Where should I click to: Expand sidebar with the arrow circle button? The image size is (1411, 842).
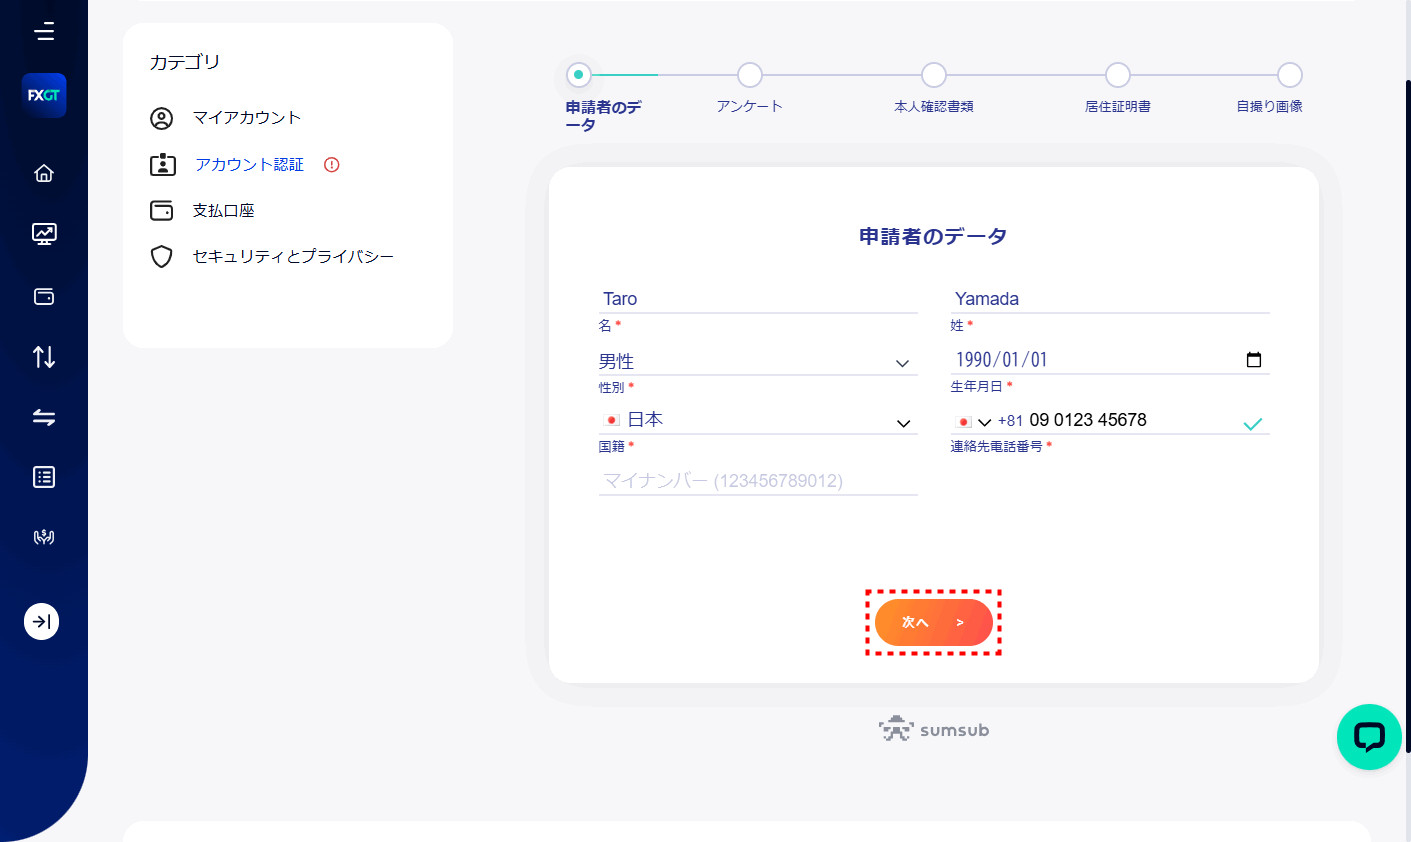pyautogui.click(x=41, y=622)
